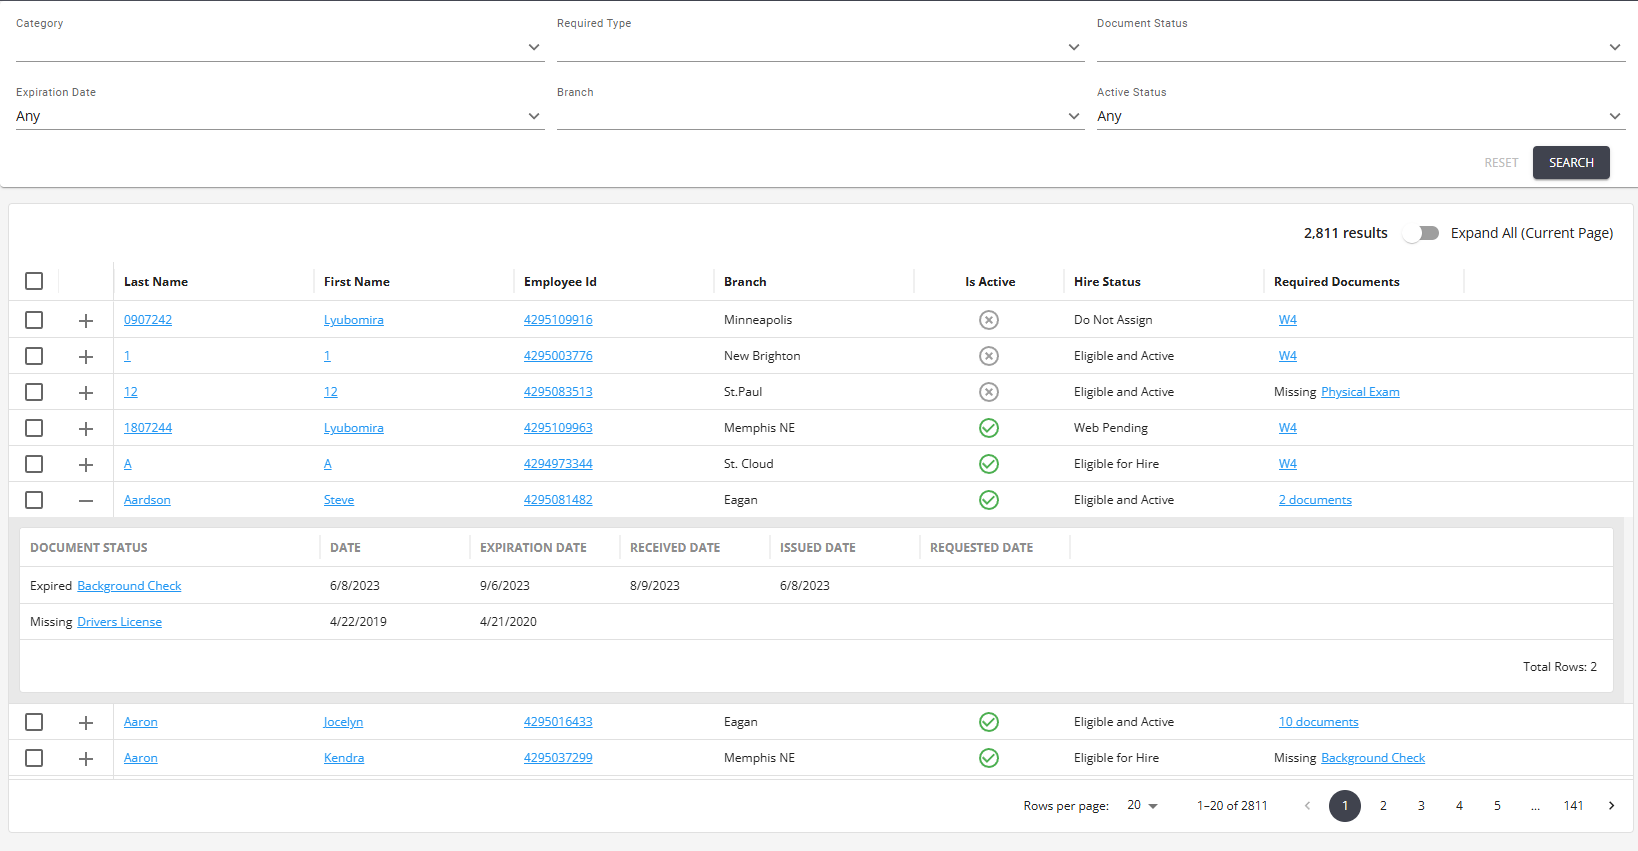The image size is (1638, 851).
Task: Go to previous page arrow
Action: coord(1307,806)
